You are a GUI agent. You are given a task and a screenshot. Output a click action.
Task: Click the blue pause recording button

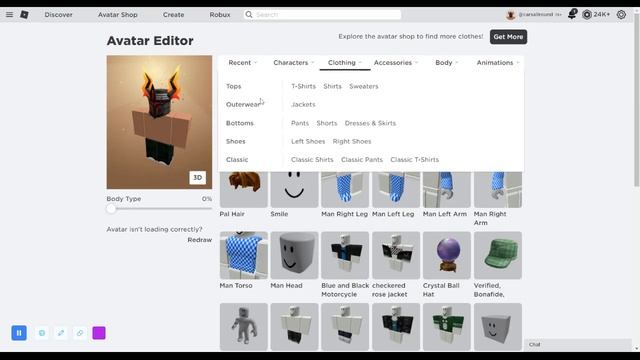19,333
